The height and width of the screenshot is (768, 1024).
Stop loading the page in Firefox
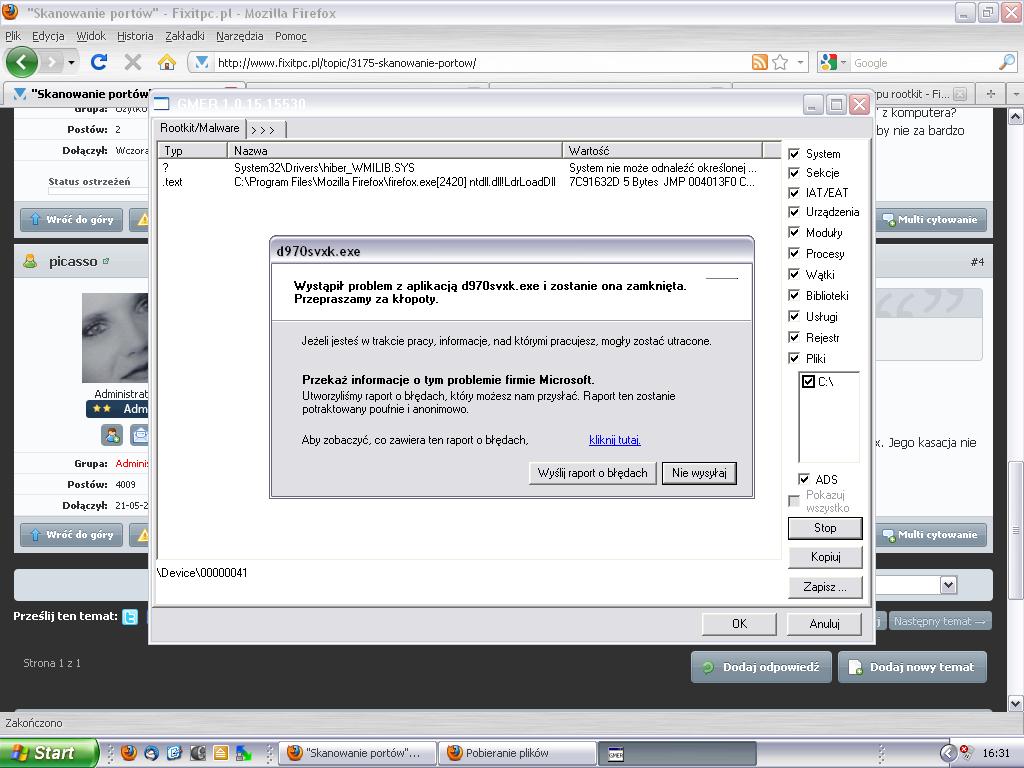[133, 62]
